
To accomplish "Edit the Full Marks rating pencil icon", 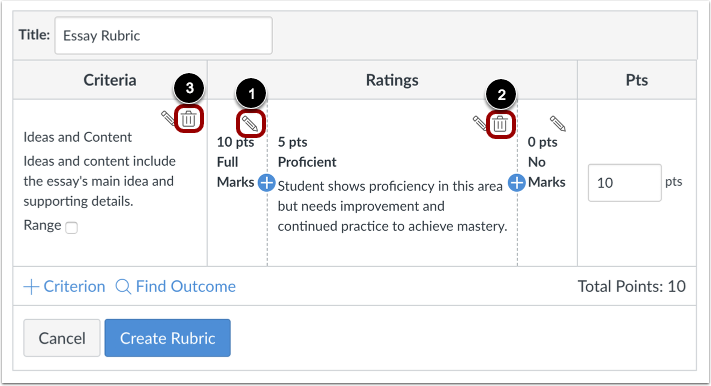I will coord(250,123).
